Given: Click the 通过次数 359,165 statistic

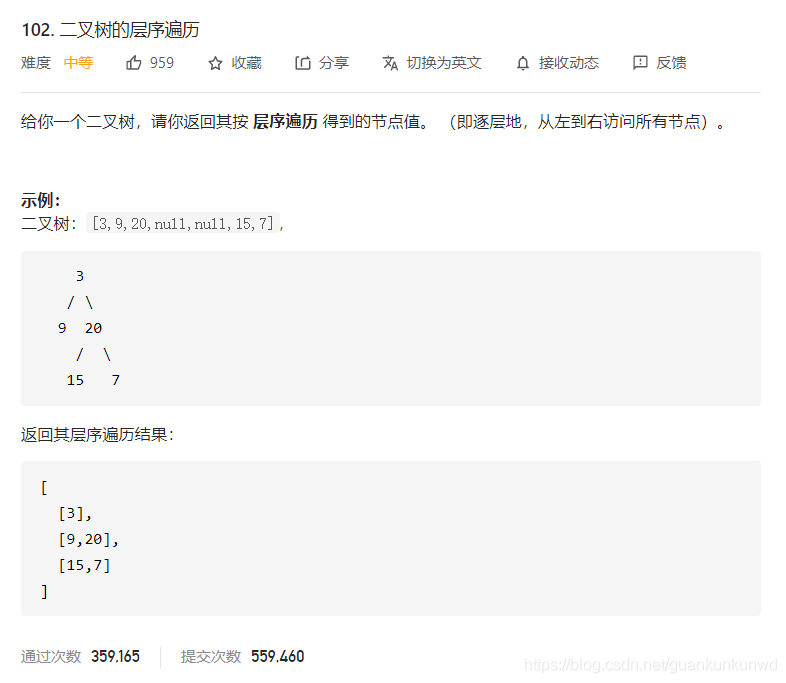Looking at the screenshot, I should click(80, 656).
